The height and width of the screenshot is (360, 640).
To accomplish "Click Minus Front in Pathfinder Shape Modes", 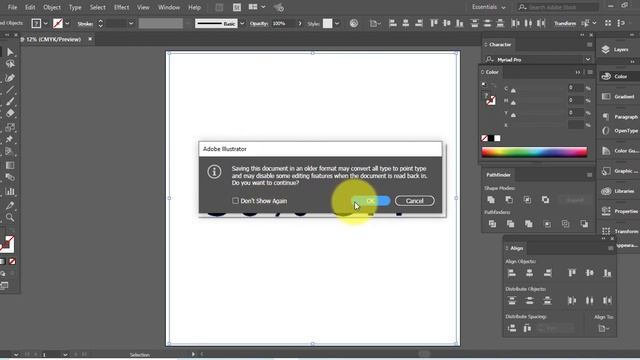I will tap(509, 200).
